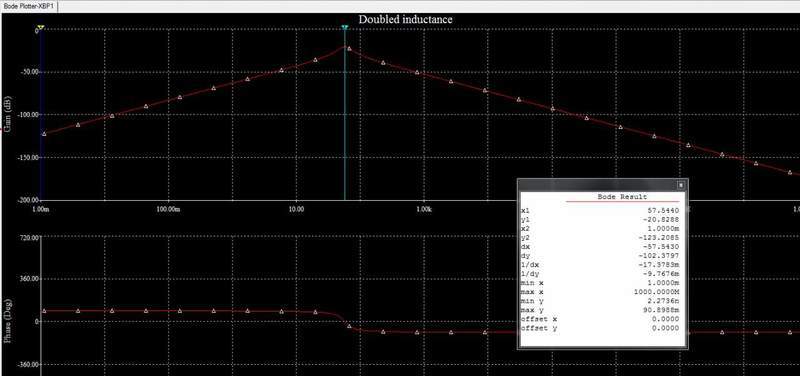800x376 pixels.
Task: Select the dy value -102.3797 row
Action: (x=600, y=255)
